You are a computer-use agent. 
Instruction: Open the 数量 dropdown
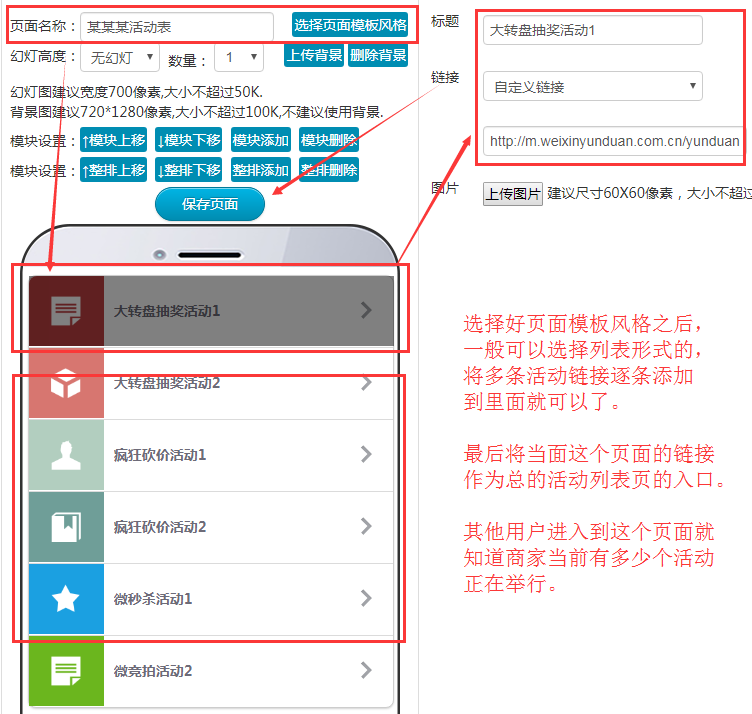pyautogui.click(x=242, y=58)
